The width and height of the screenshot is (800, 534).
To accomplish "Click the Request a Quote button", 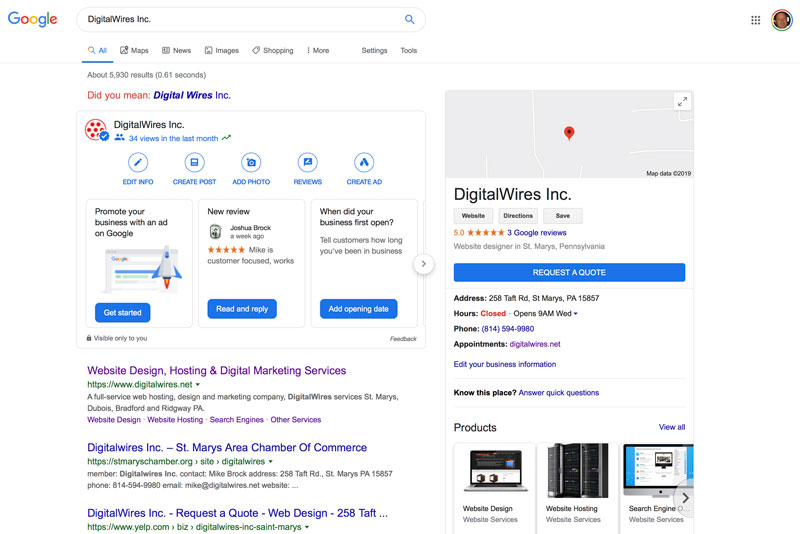I will pos(569,272).
